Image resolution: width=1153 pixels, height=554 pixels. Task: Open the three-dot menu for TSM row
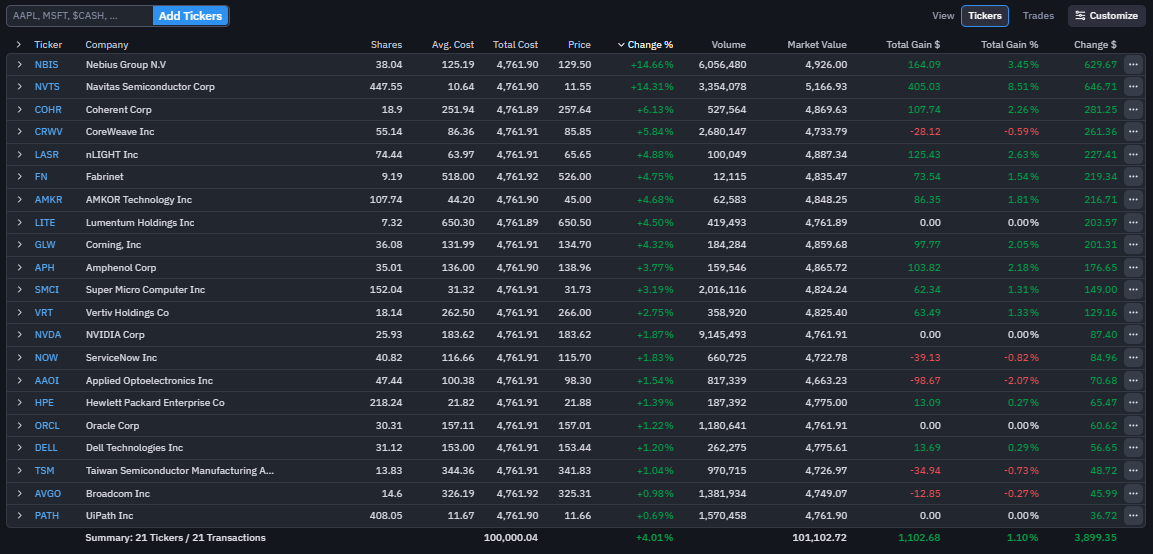(1133, 471)
